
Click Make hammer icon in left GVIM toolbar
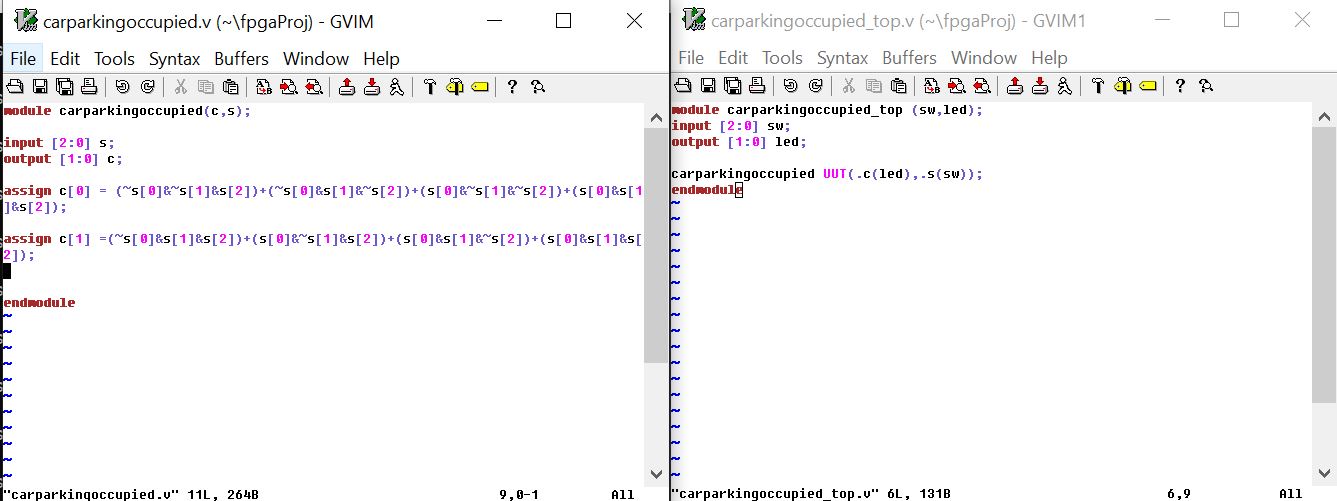click(430, 87)
